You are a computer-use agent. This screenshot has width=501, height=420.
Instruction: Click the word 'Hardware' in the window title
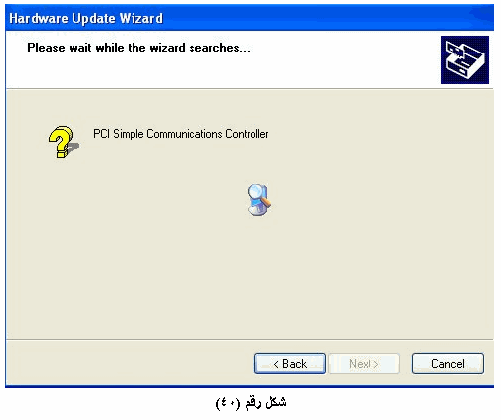coord(39,18)
